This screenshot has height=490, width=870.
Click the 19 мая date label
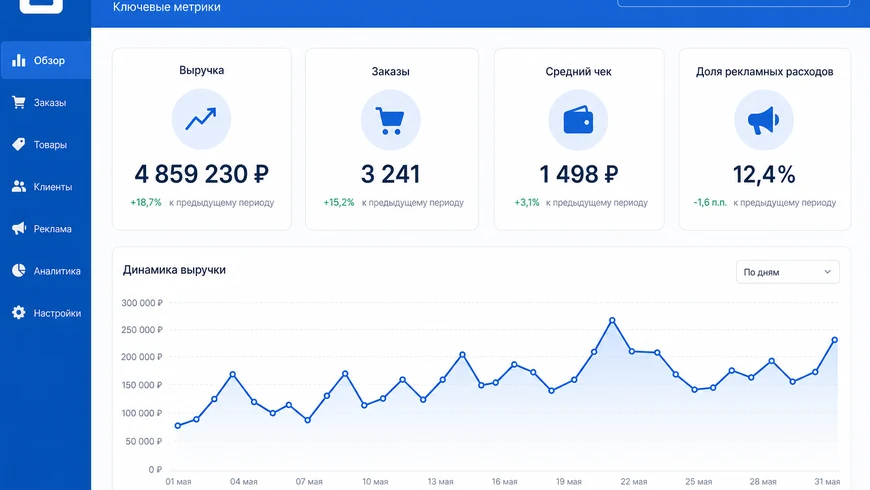569,482
